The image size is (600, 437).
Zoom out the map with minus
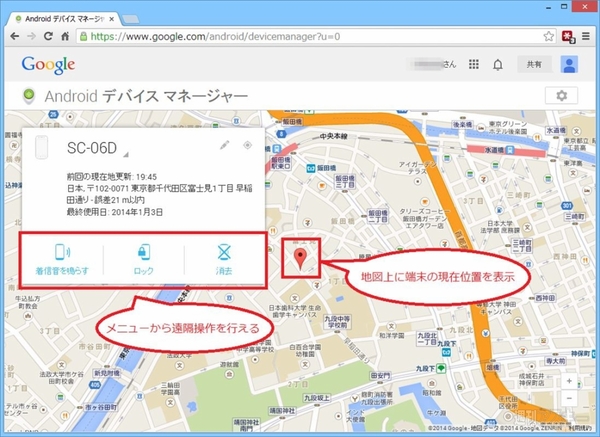pos(569,398)
